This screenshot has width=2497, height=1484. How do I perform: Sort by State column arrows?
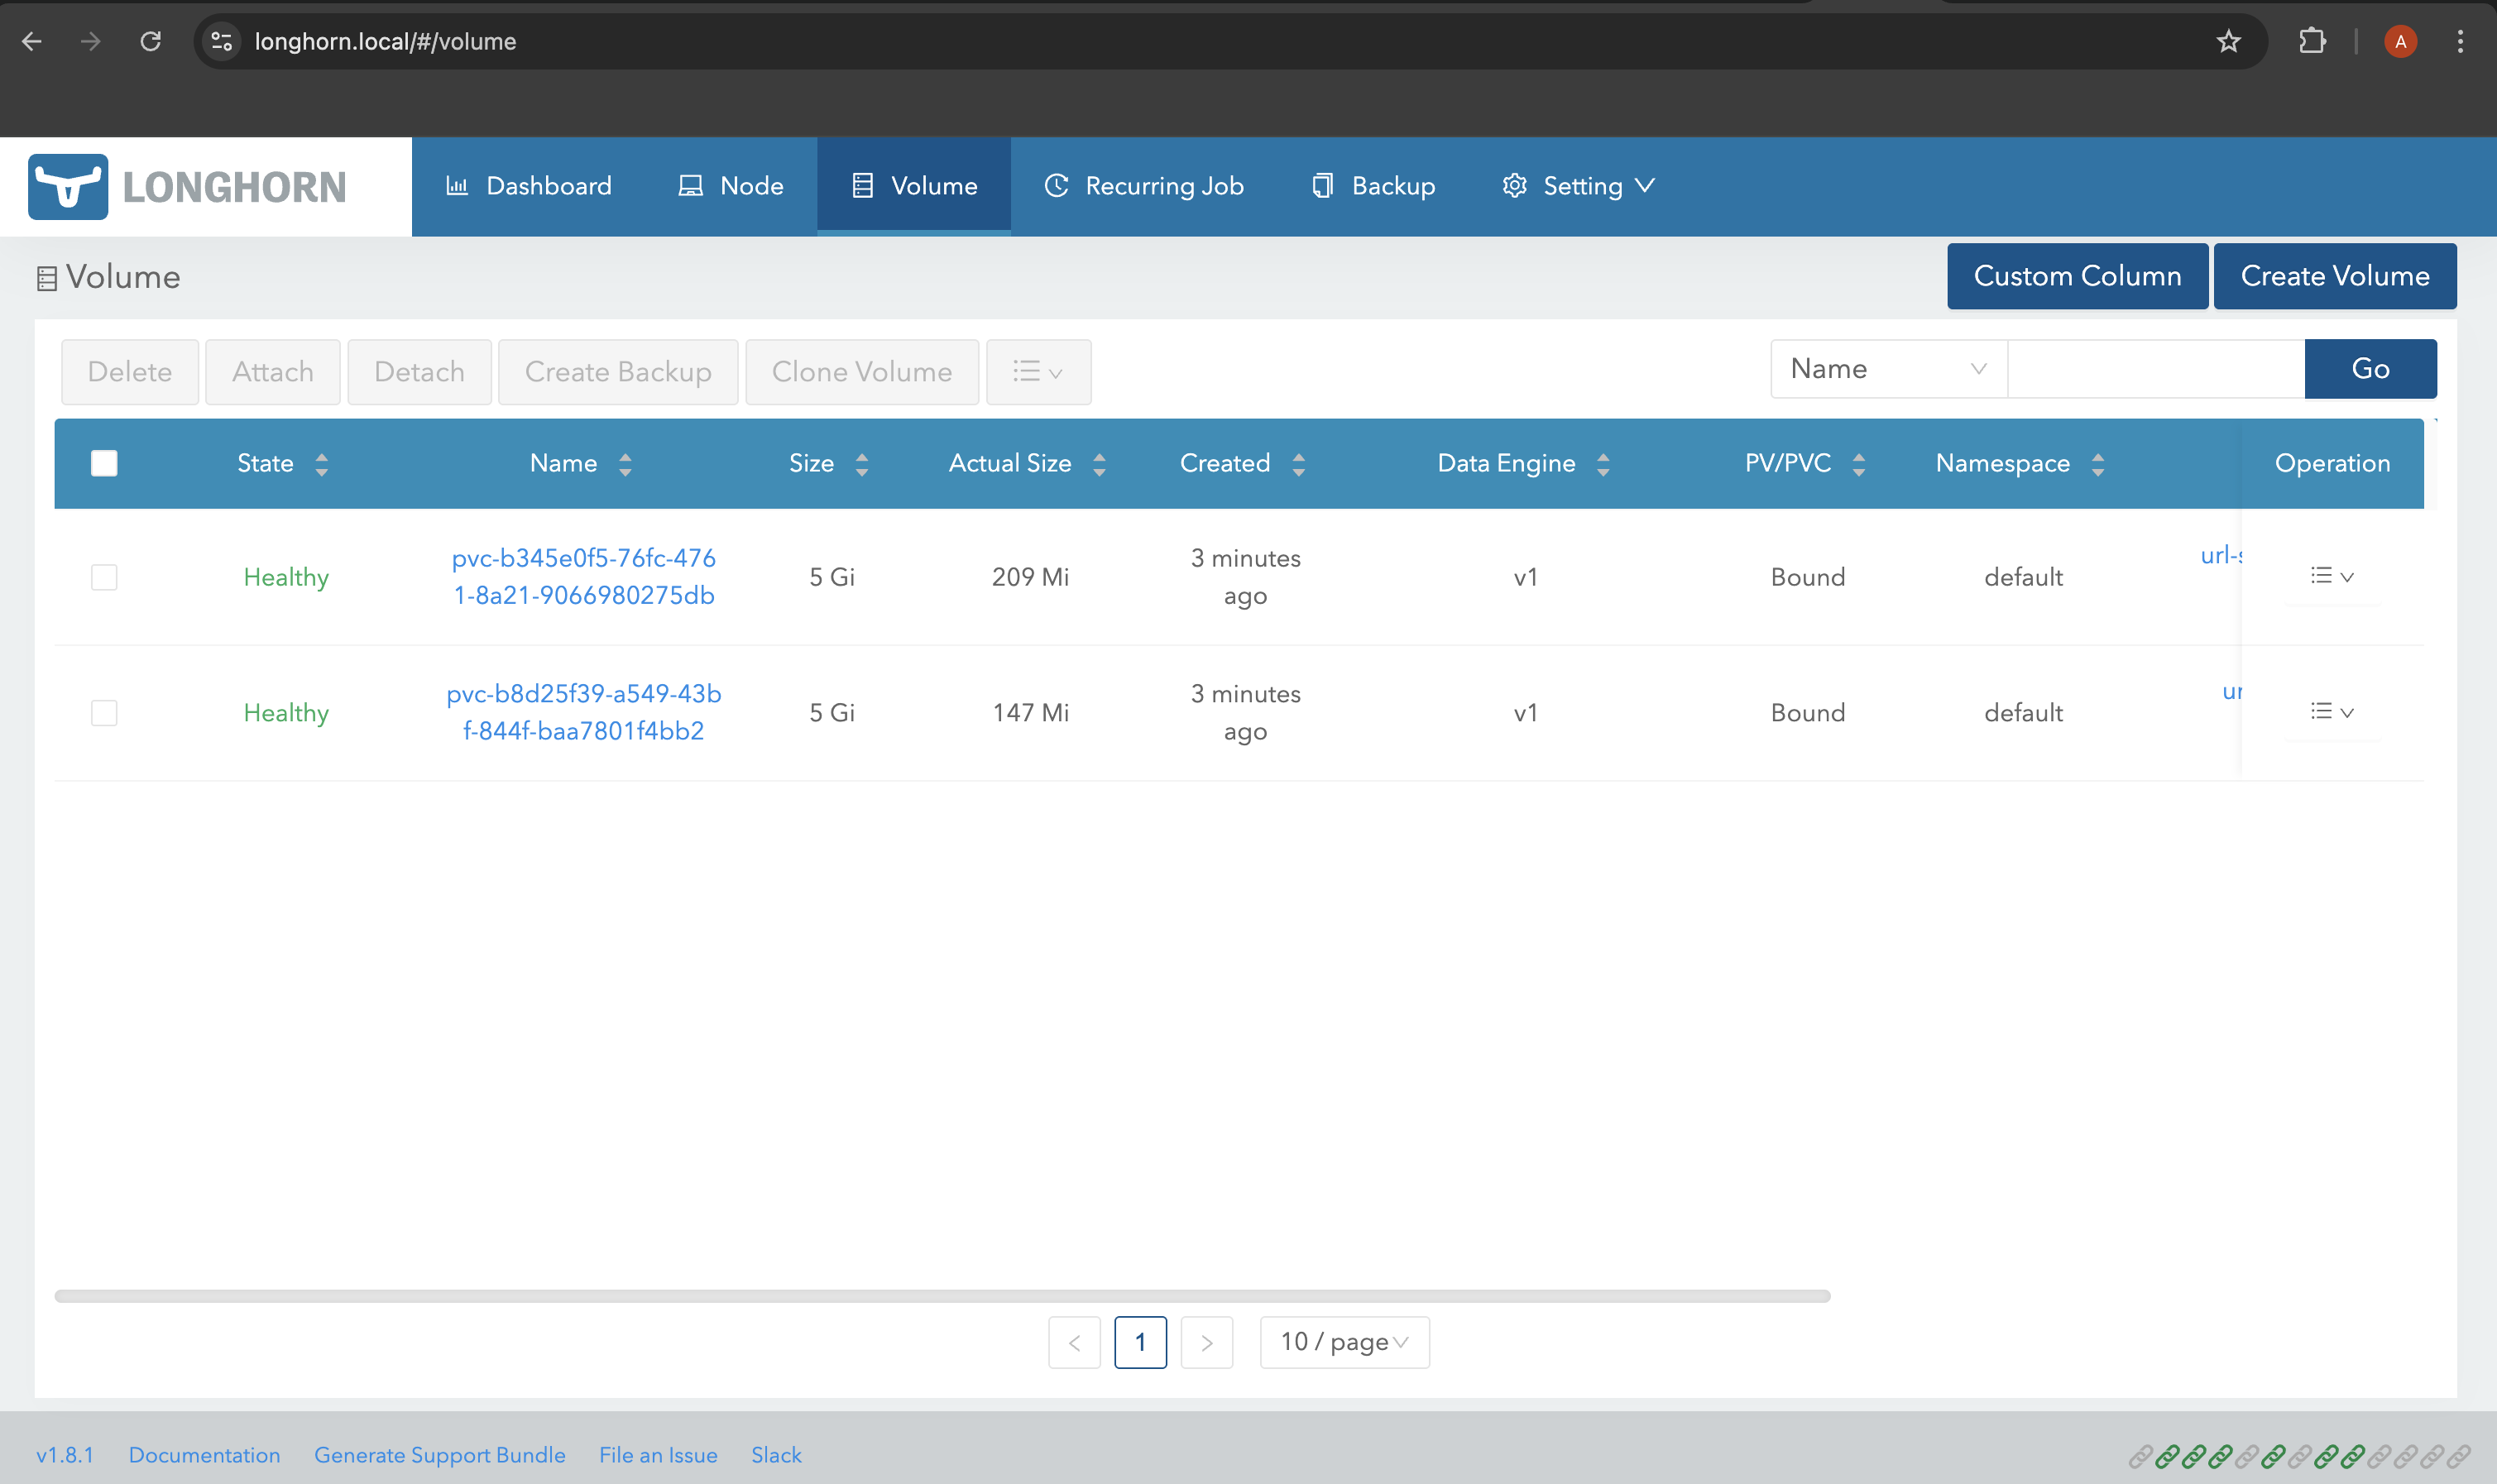[x=321, y=464]
